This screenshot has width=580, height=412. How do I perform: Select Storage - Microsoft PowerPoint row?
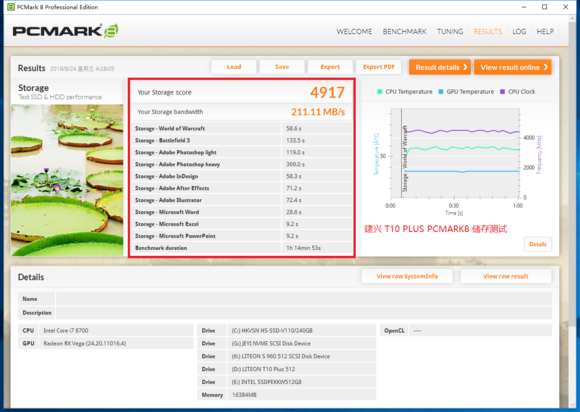point(242,236)
